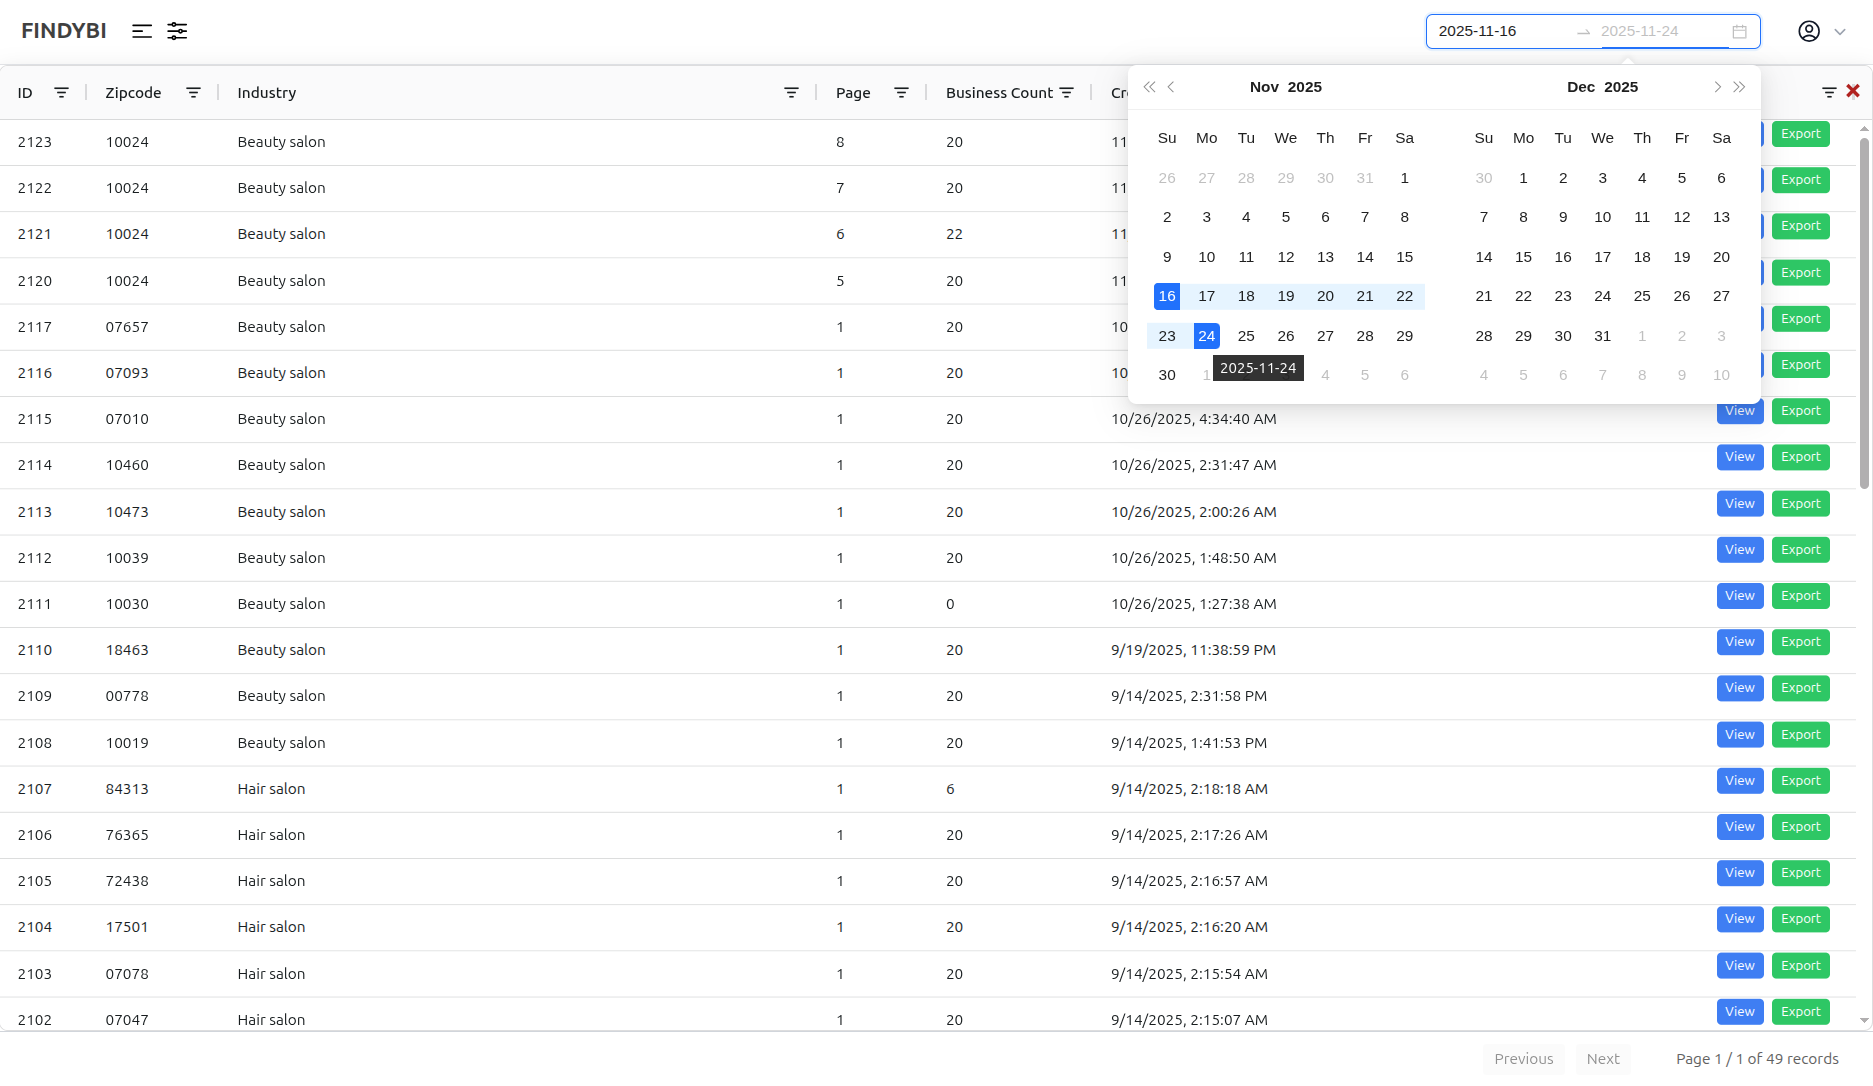This screenshot has height=1086, width=1873.
Task: Select zipcode cell 07657
Action: coord(127,327)
